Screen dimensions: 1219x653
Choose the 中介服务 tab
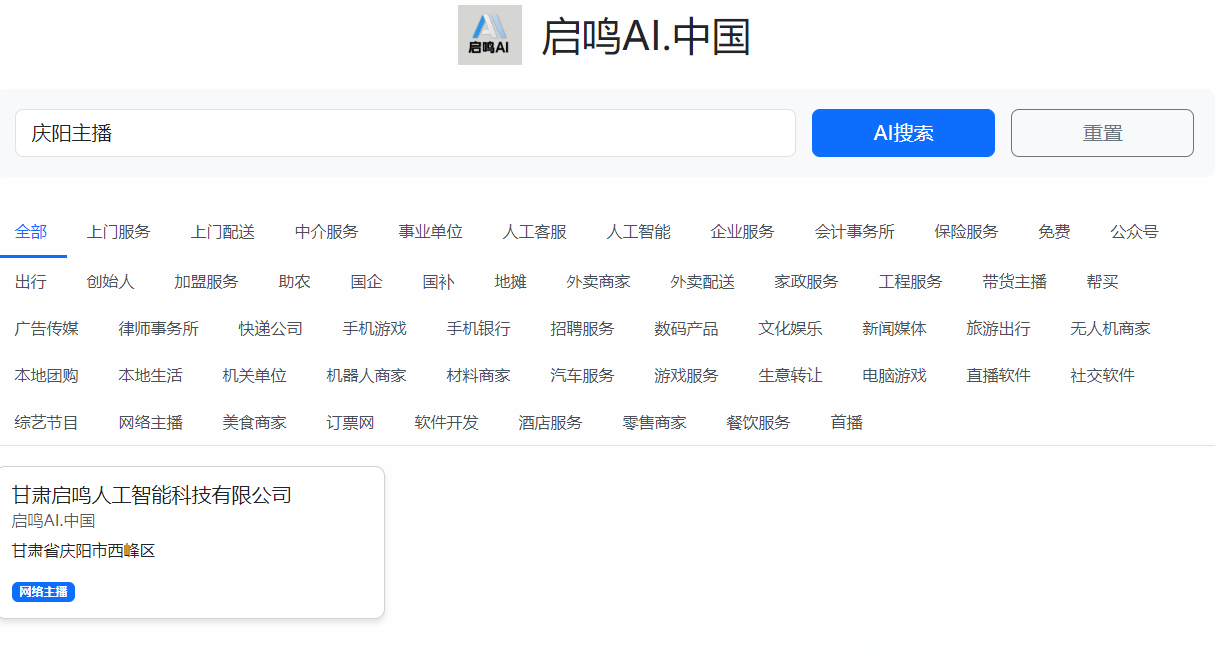point(327,232)
